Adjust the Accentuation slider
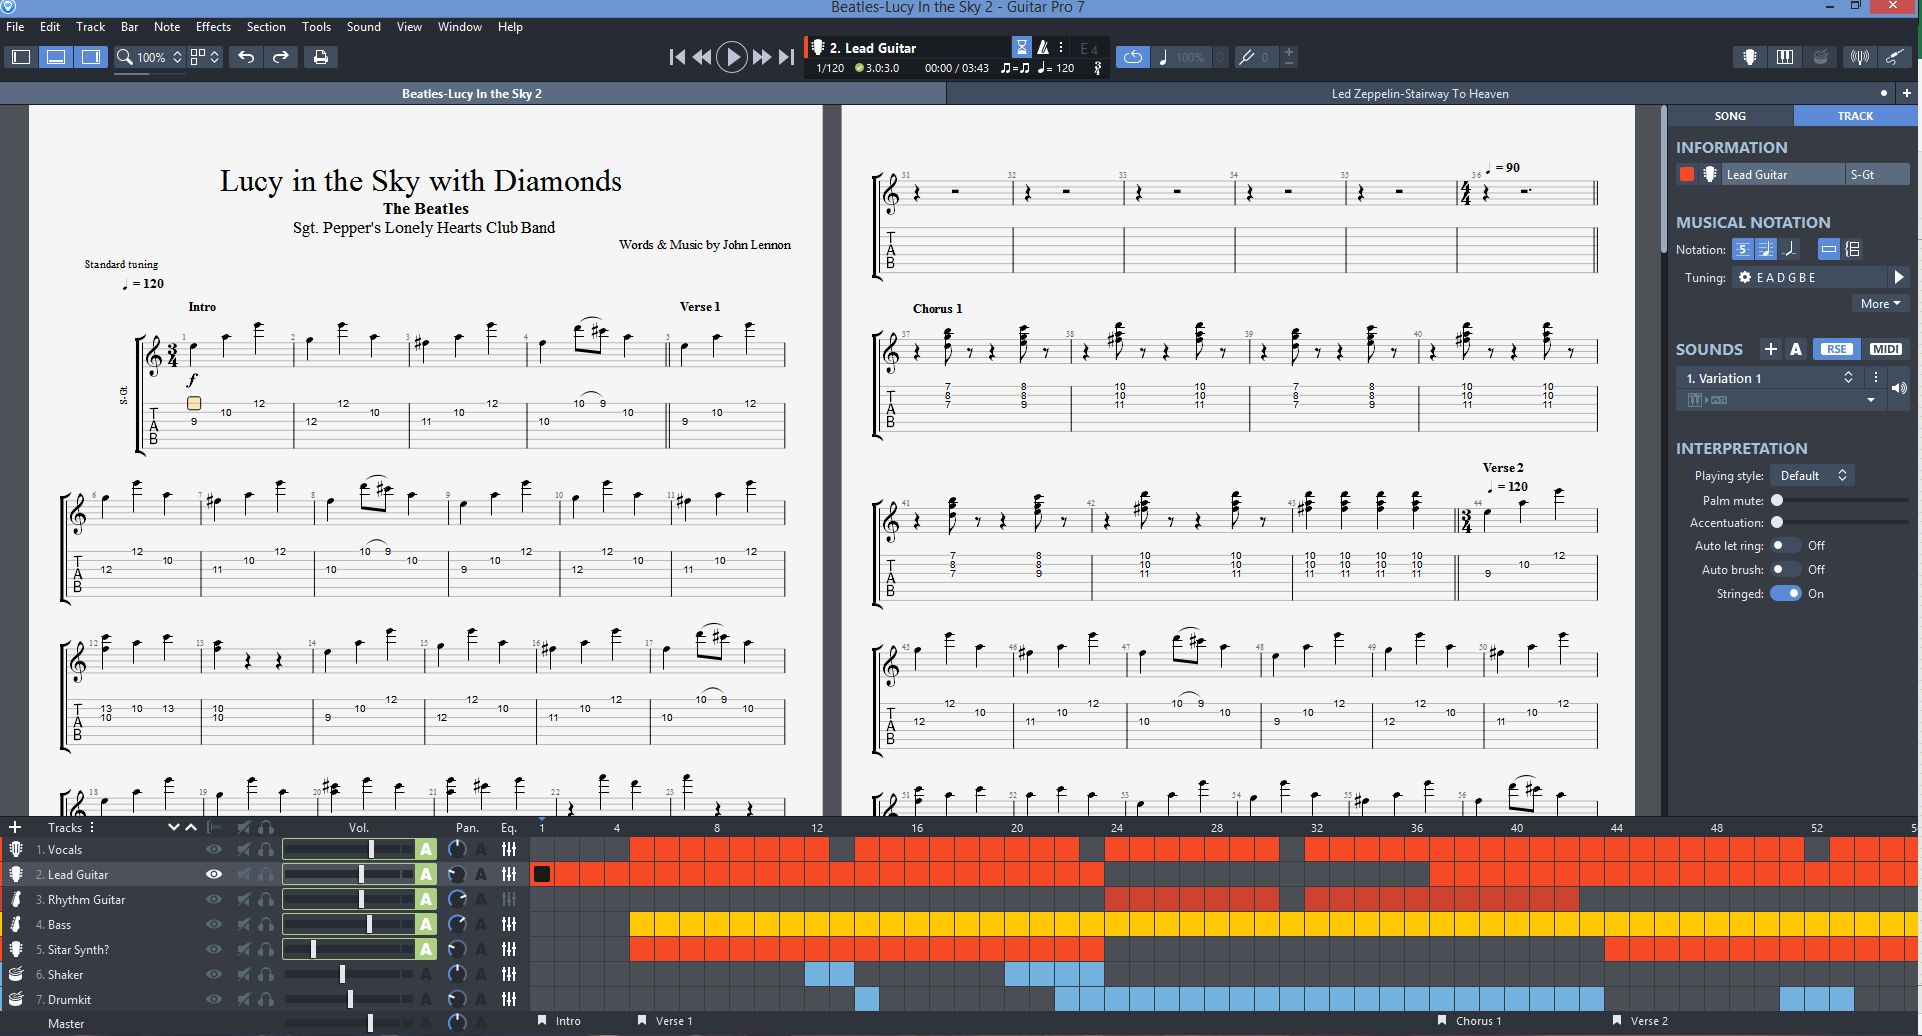The image size is (1922, 1036). [1840, 522]
